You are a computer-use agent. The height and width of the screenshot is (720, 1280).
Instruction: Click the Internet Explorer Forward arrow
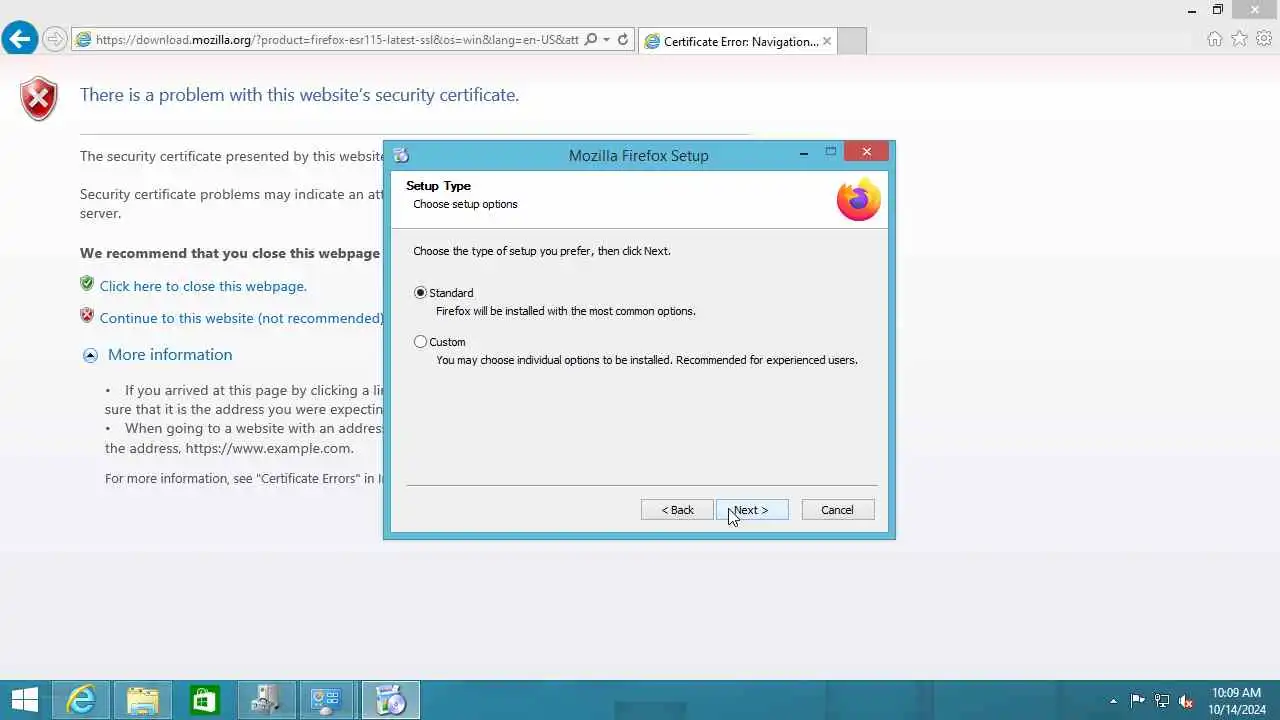tap(55, 40)
